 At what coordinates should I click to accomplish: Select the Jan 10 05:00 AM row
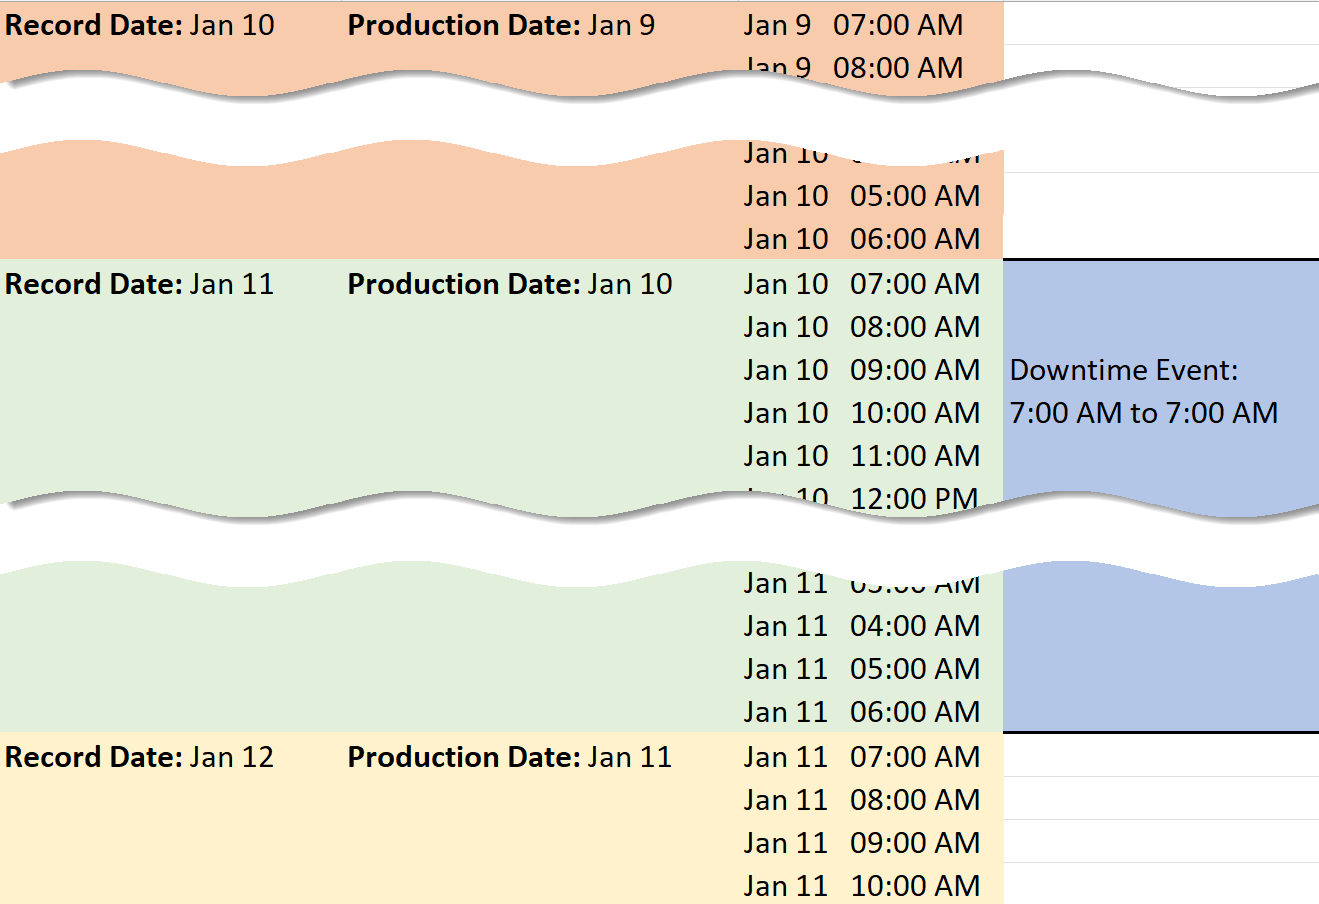pyautogui.click(x=861, y=196)
